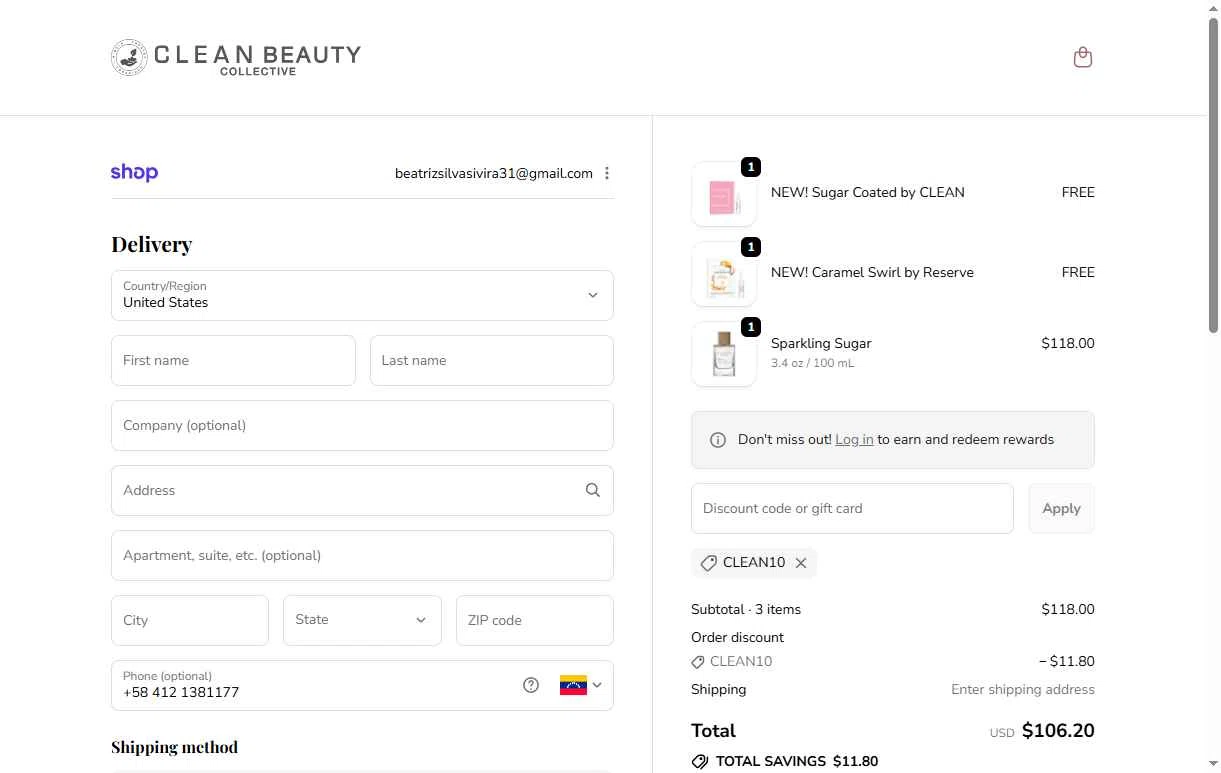Click the ZIP code field
The height and width of the screenshot is (773, 1221).
pos(535,620)
